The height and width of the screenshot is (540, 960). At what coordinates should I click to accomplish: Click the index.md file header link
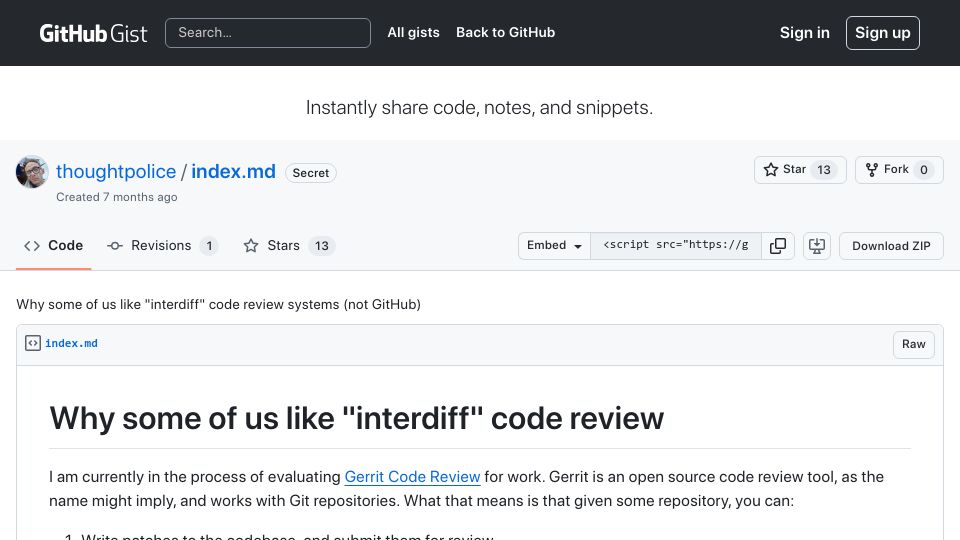tap(72, 343)
